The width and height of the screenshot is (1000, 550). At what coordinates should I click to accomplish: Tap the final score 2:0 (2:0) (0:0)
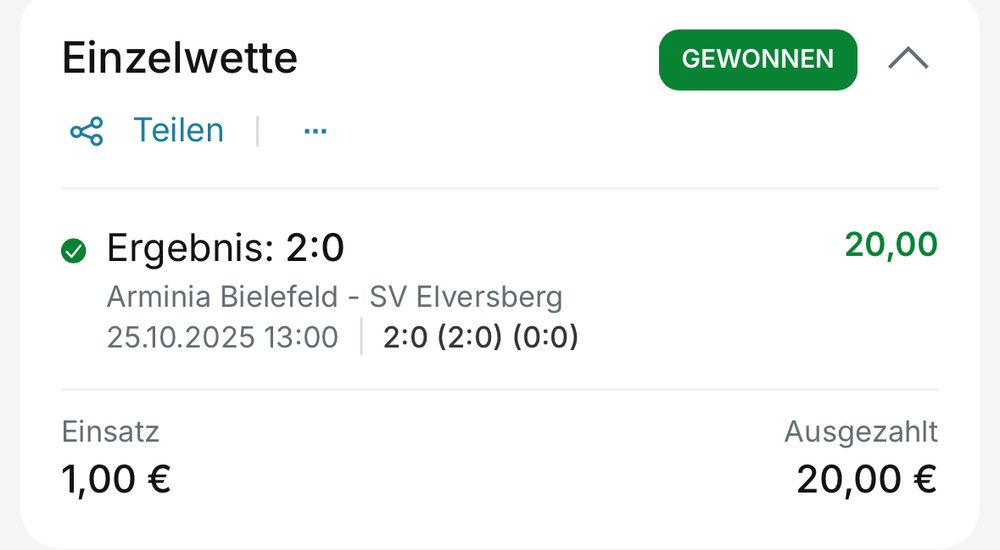click(481, 337)
